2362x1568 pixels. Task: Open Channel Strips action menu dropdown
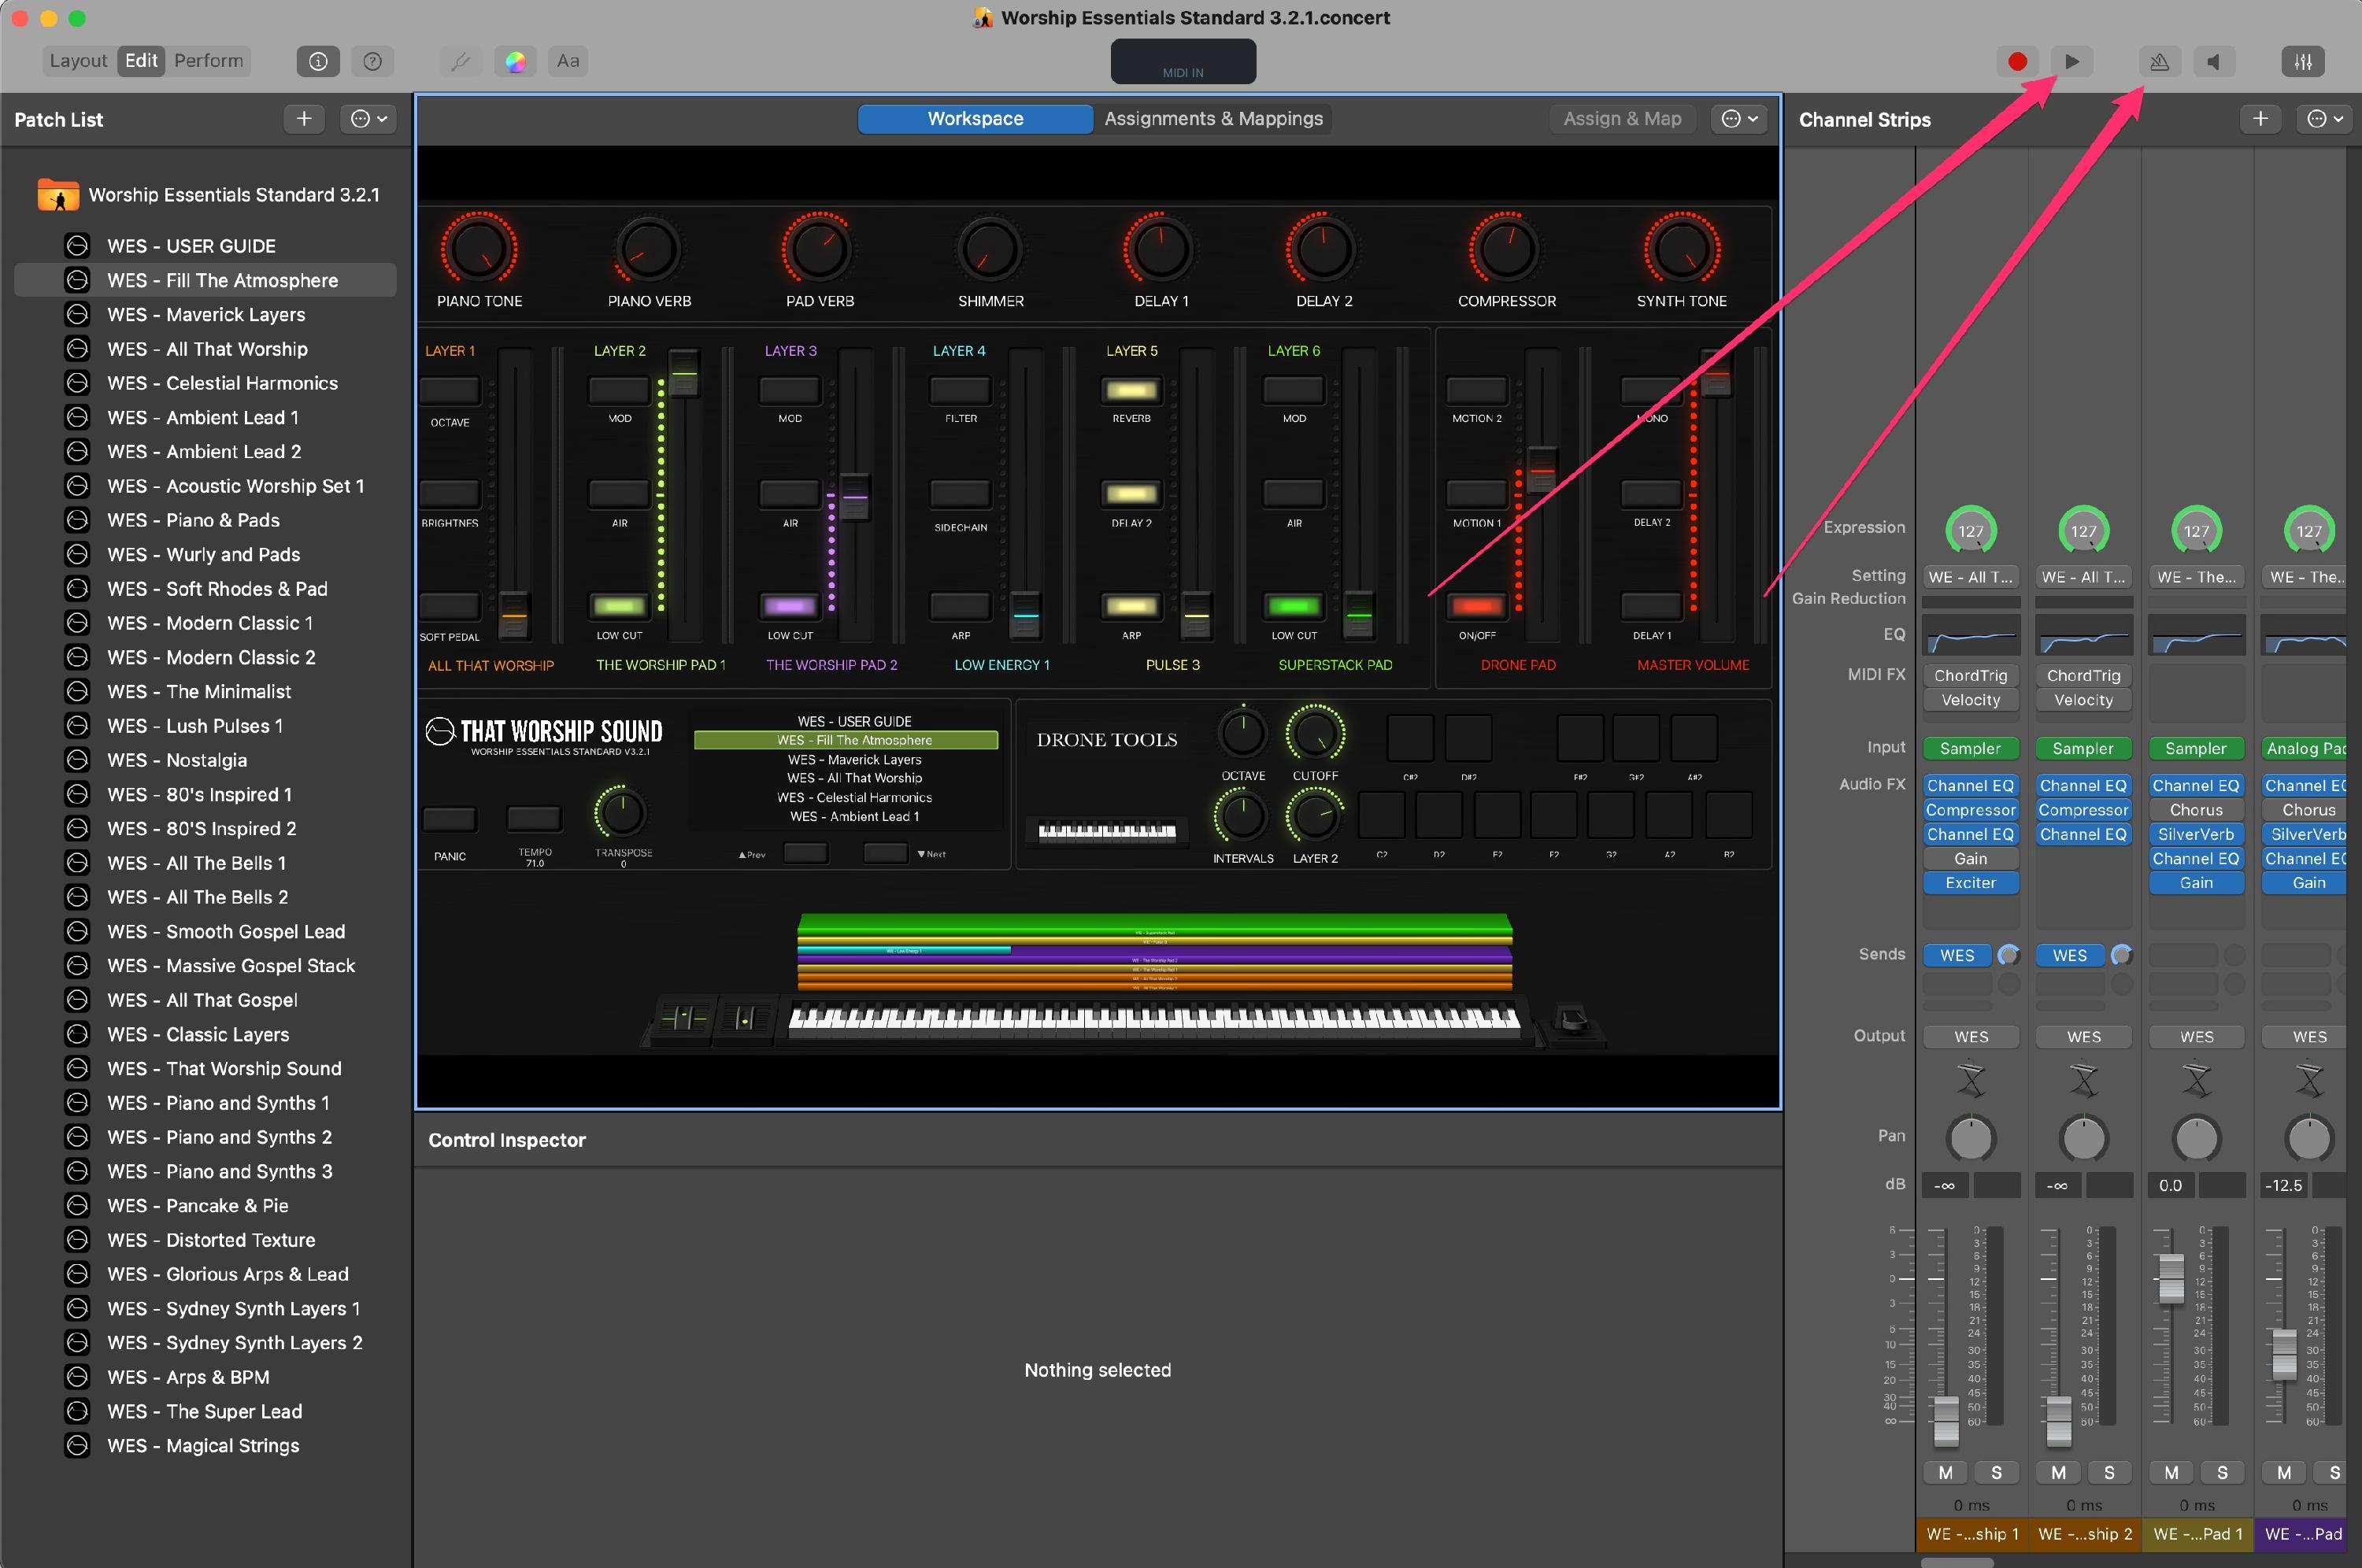tap(2324, 119)
